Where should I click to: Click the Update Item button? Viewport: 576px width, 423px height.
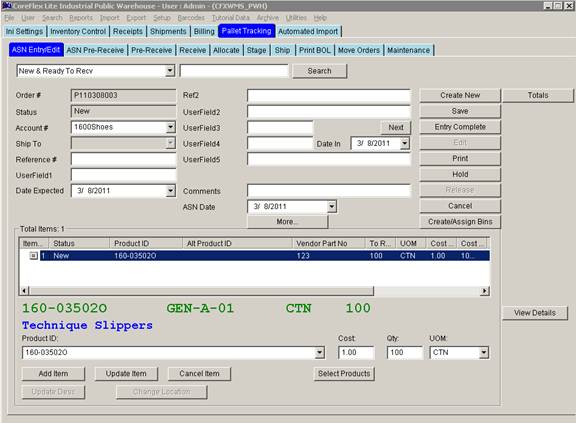126,373
